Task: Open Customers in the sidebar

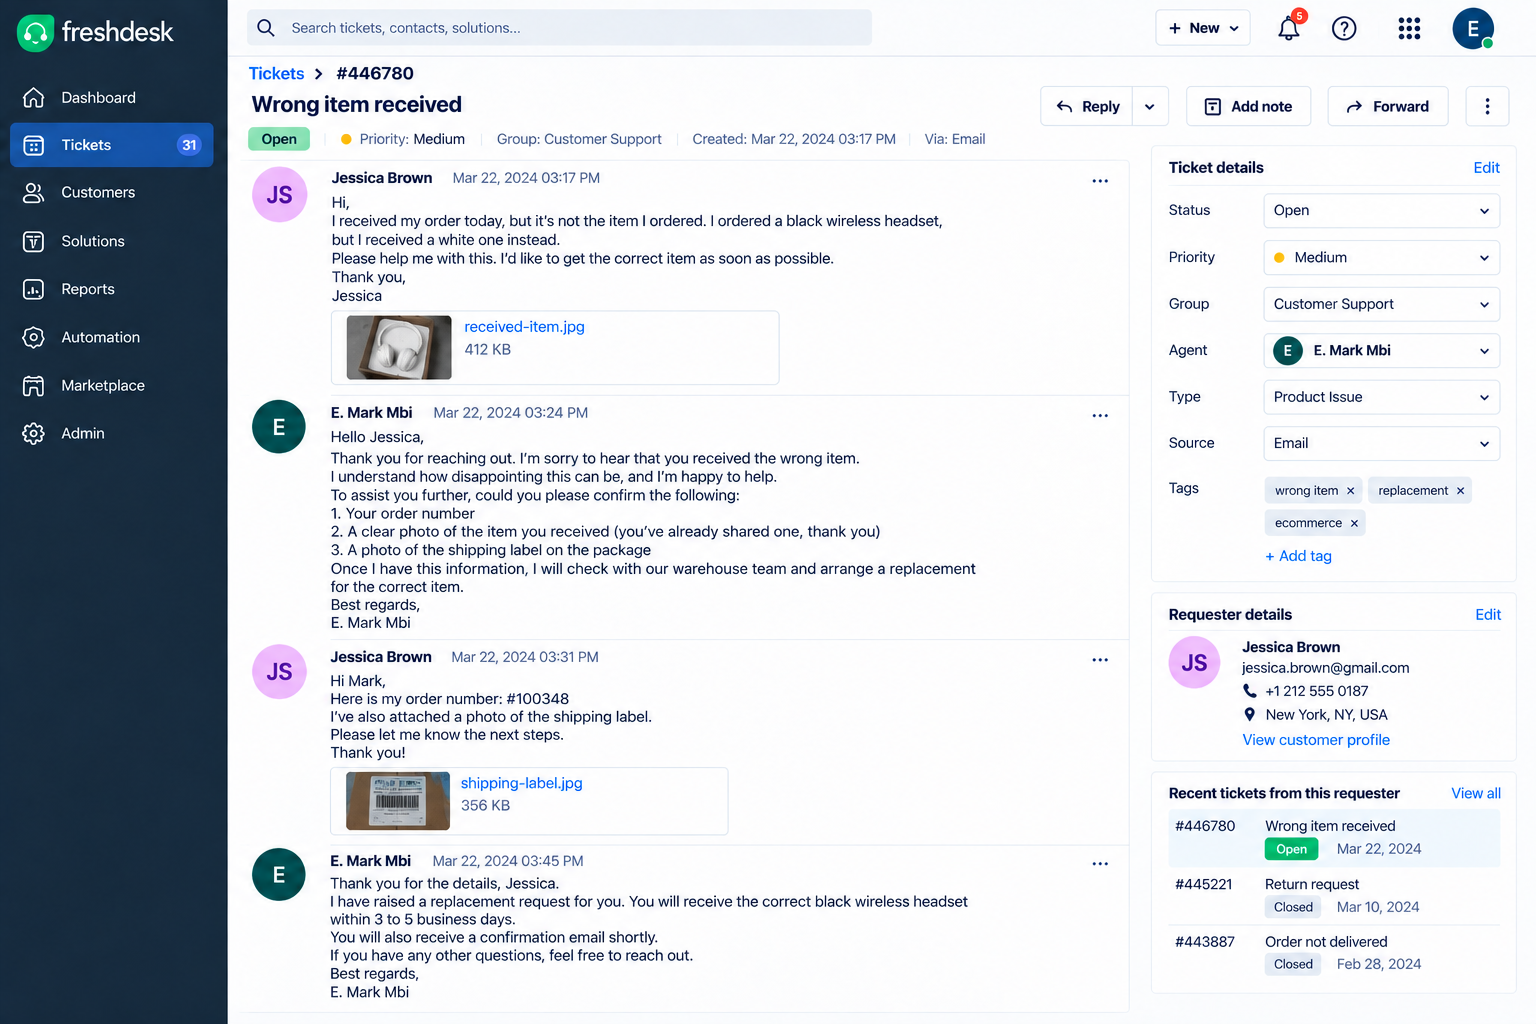Action: coord(112,192)
